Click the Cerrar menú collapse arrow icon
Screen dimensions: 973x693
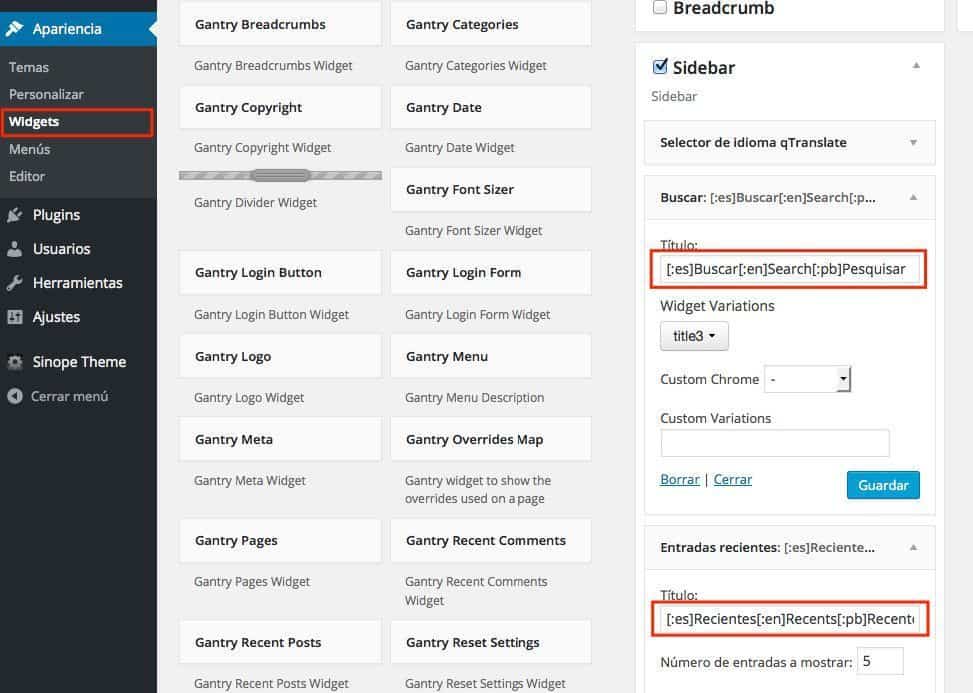tap(15, 396)
